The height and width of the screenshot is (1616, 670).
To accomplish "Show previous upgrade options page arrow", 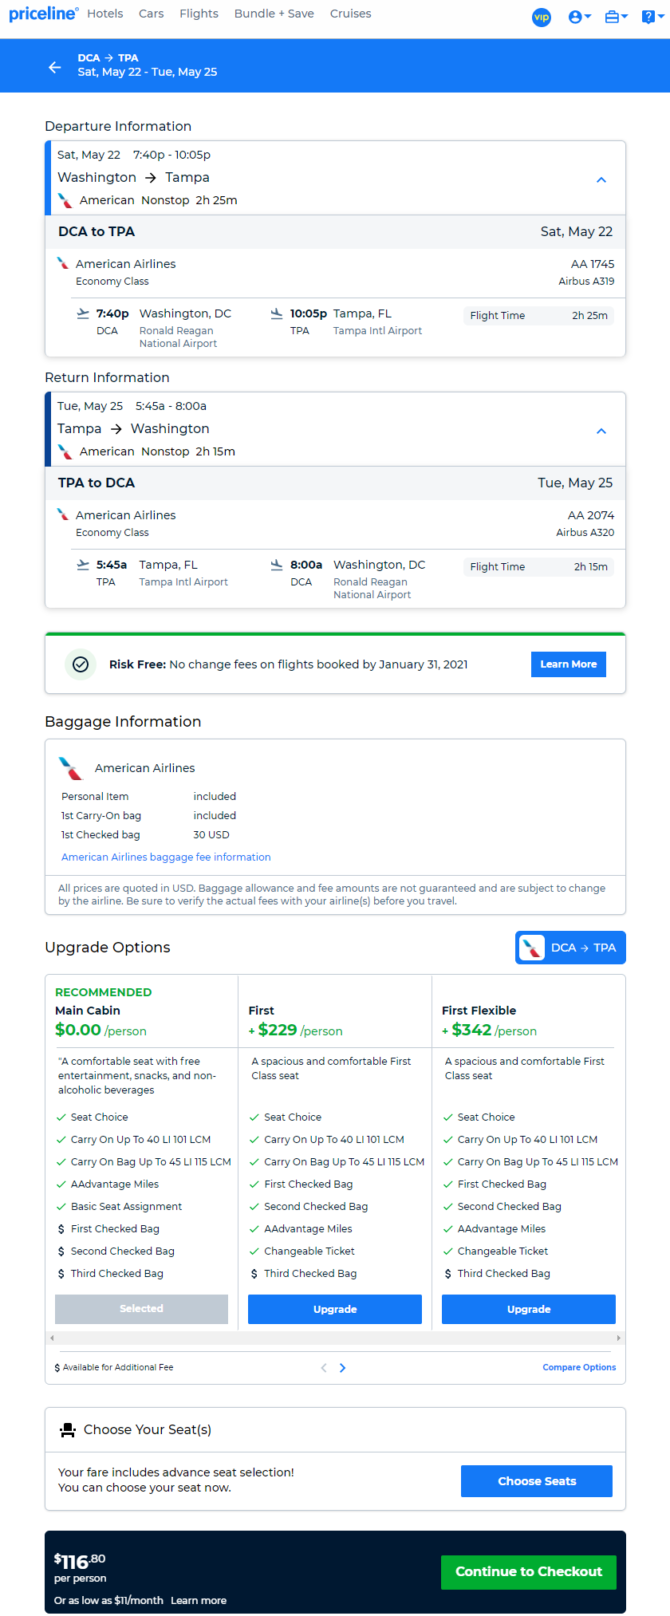I will point(323,1367).
